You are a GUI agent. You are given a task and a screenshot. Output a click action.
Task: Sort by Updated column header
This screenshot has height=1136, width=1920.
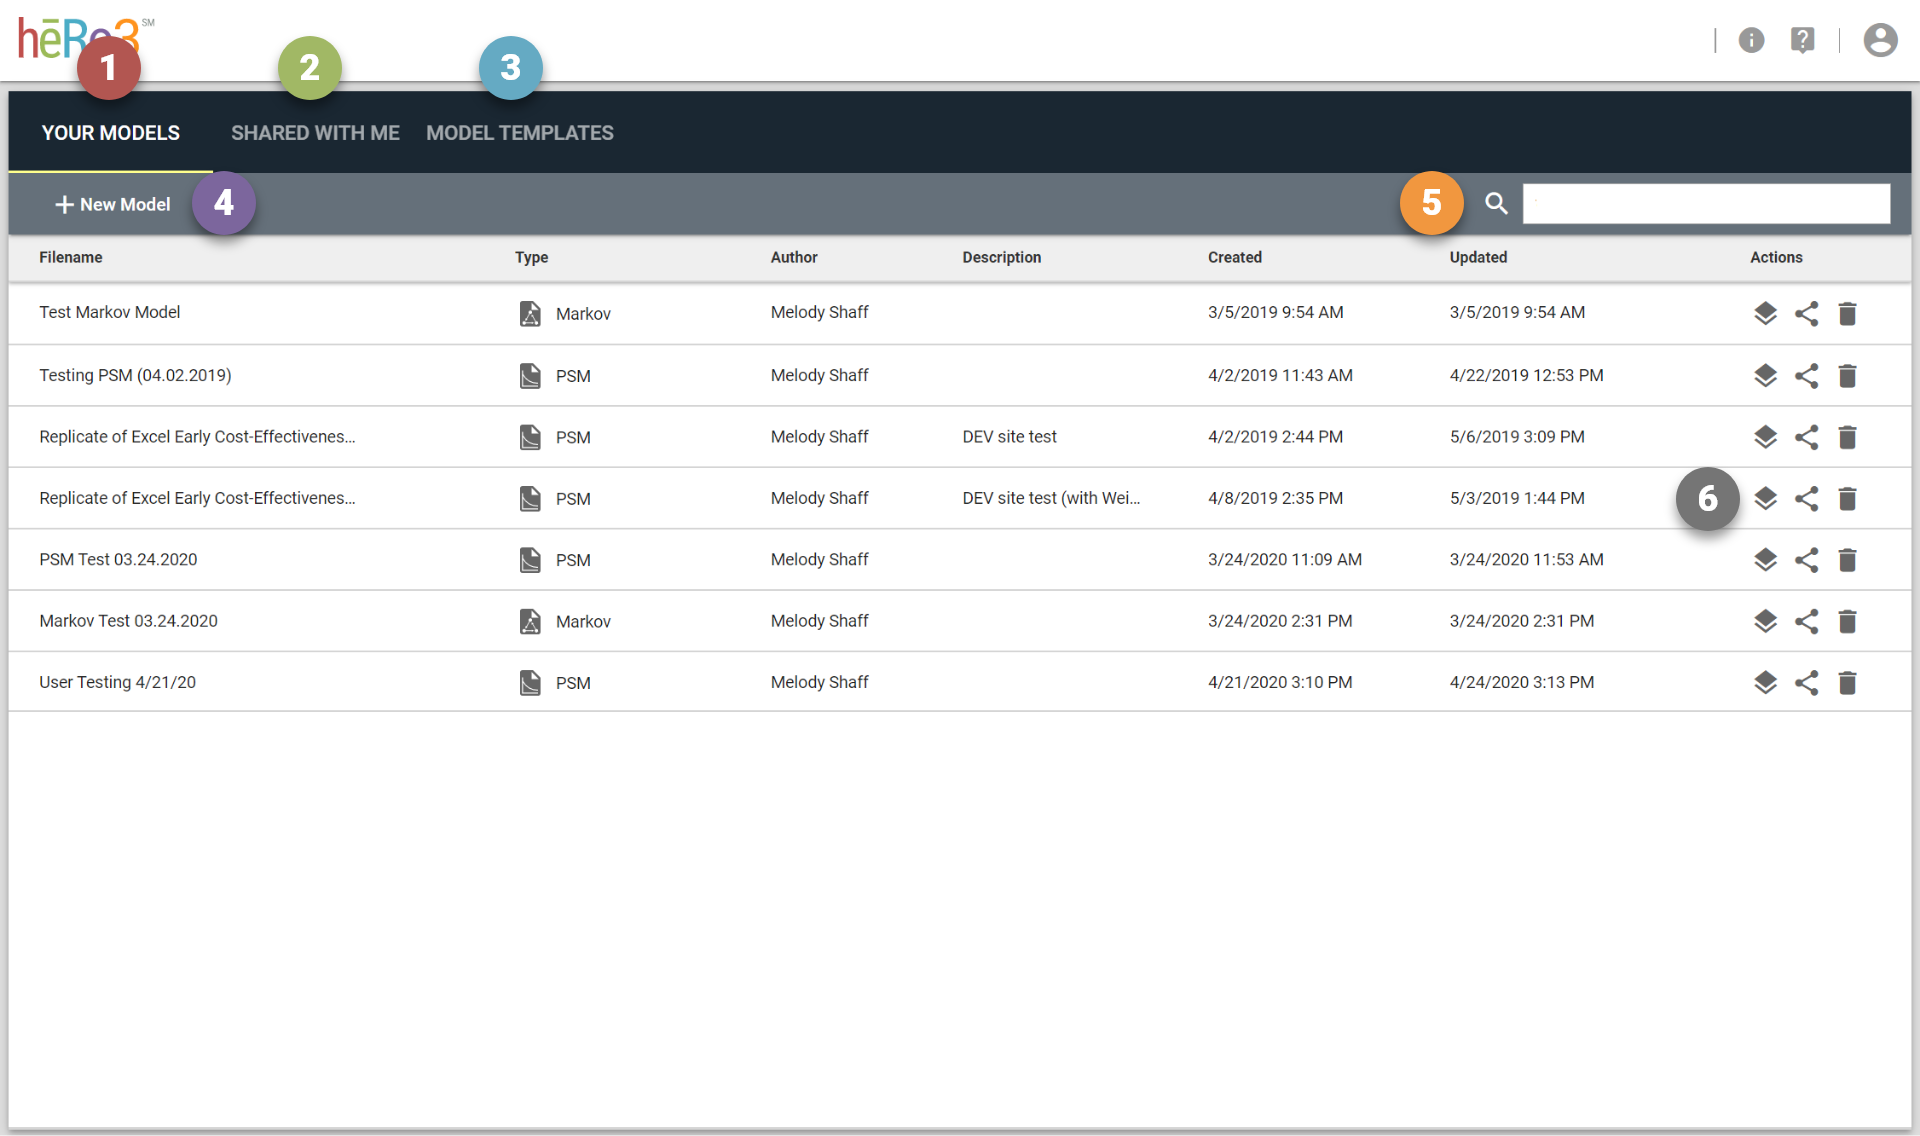(1478, 257)
